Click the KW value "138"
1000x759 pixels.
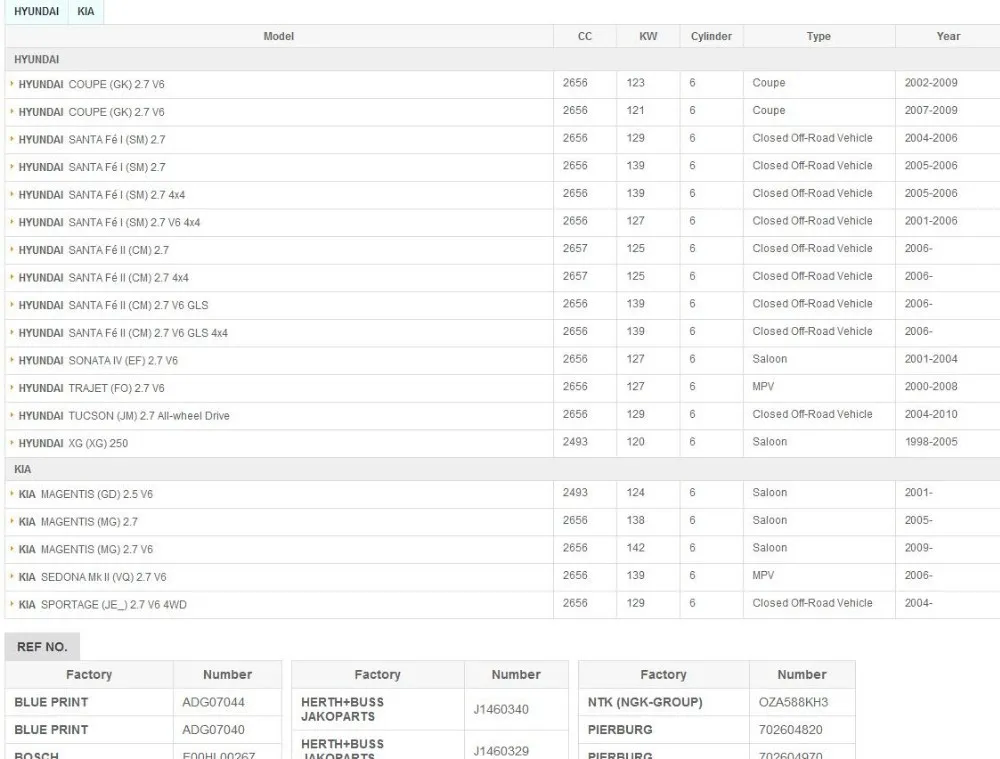[x=635, y=520]
